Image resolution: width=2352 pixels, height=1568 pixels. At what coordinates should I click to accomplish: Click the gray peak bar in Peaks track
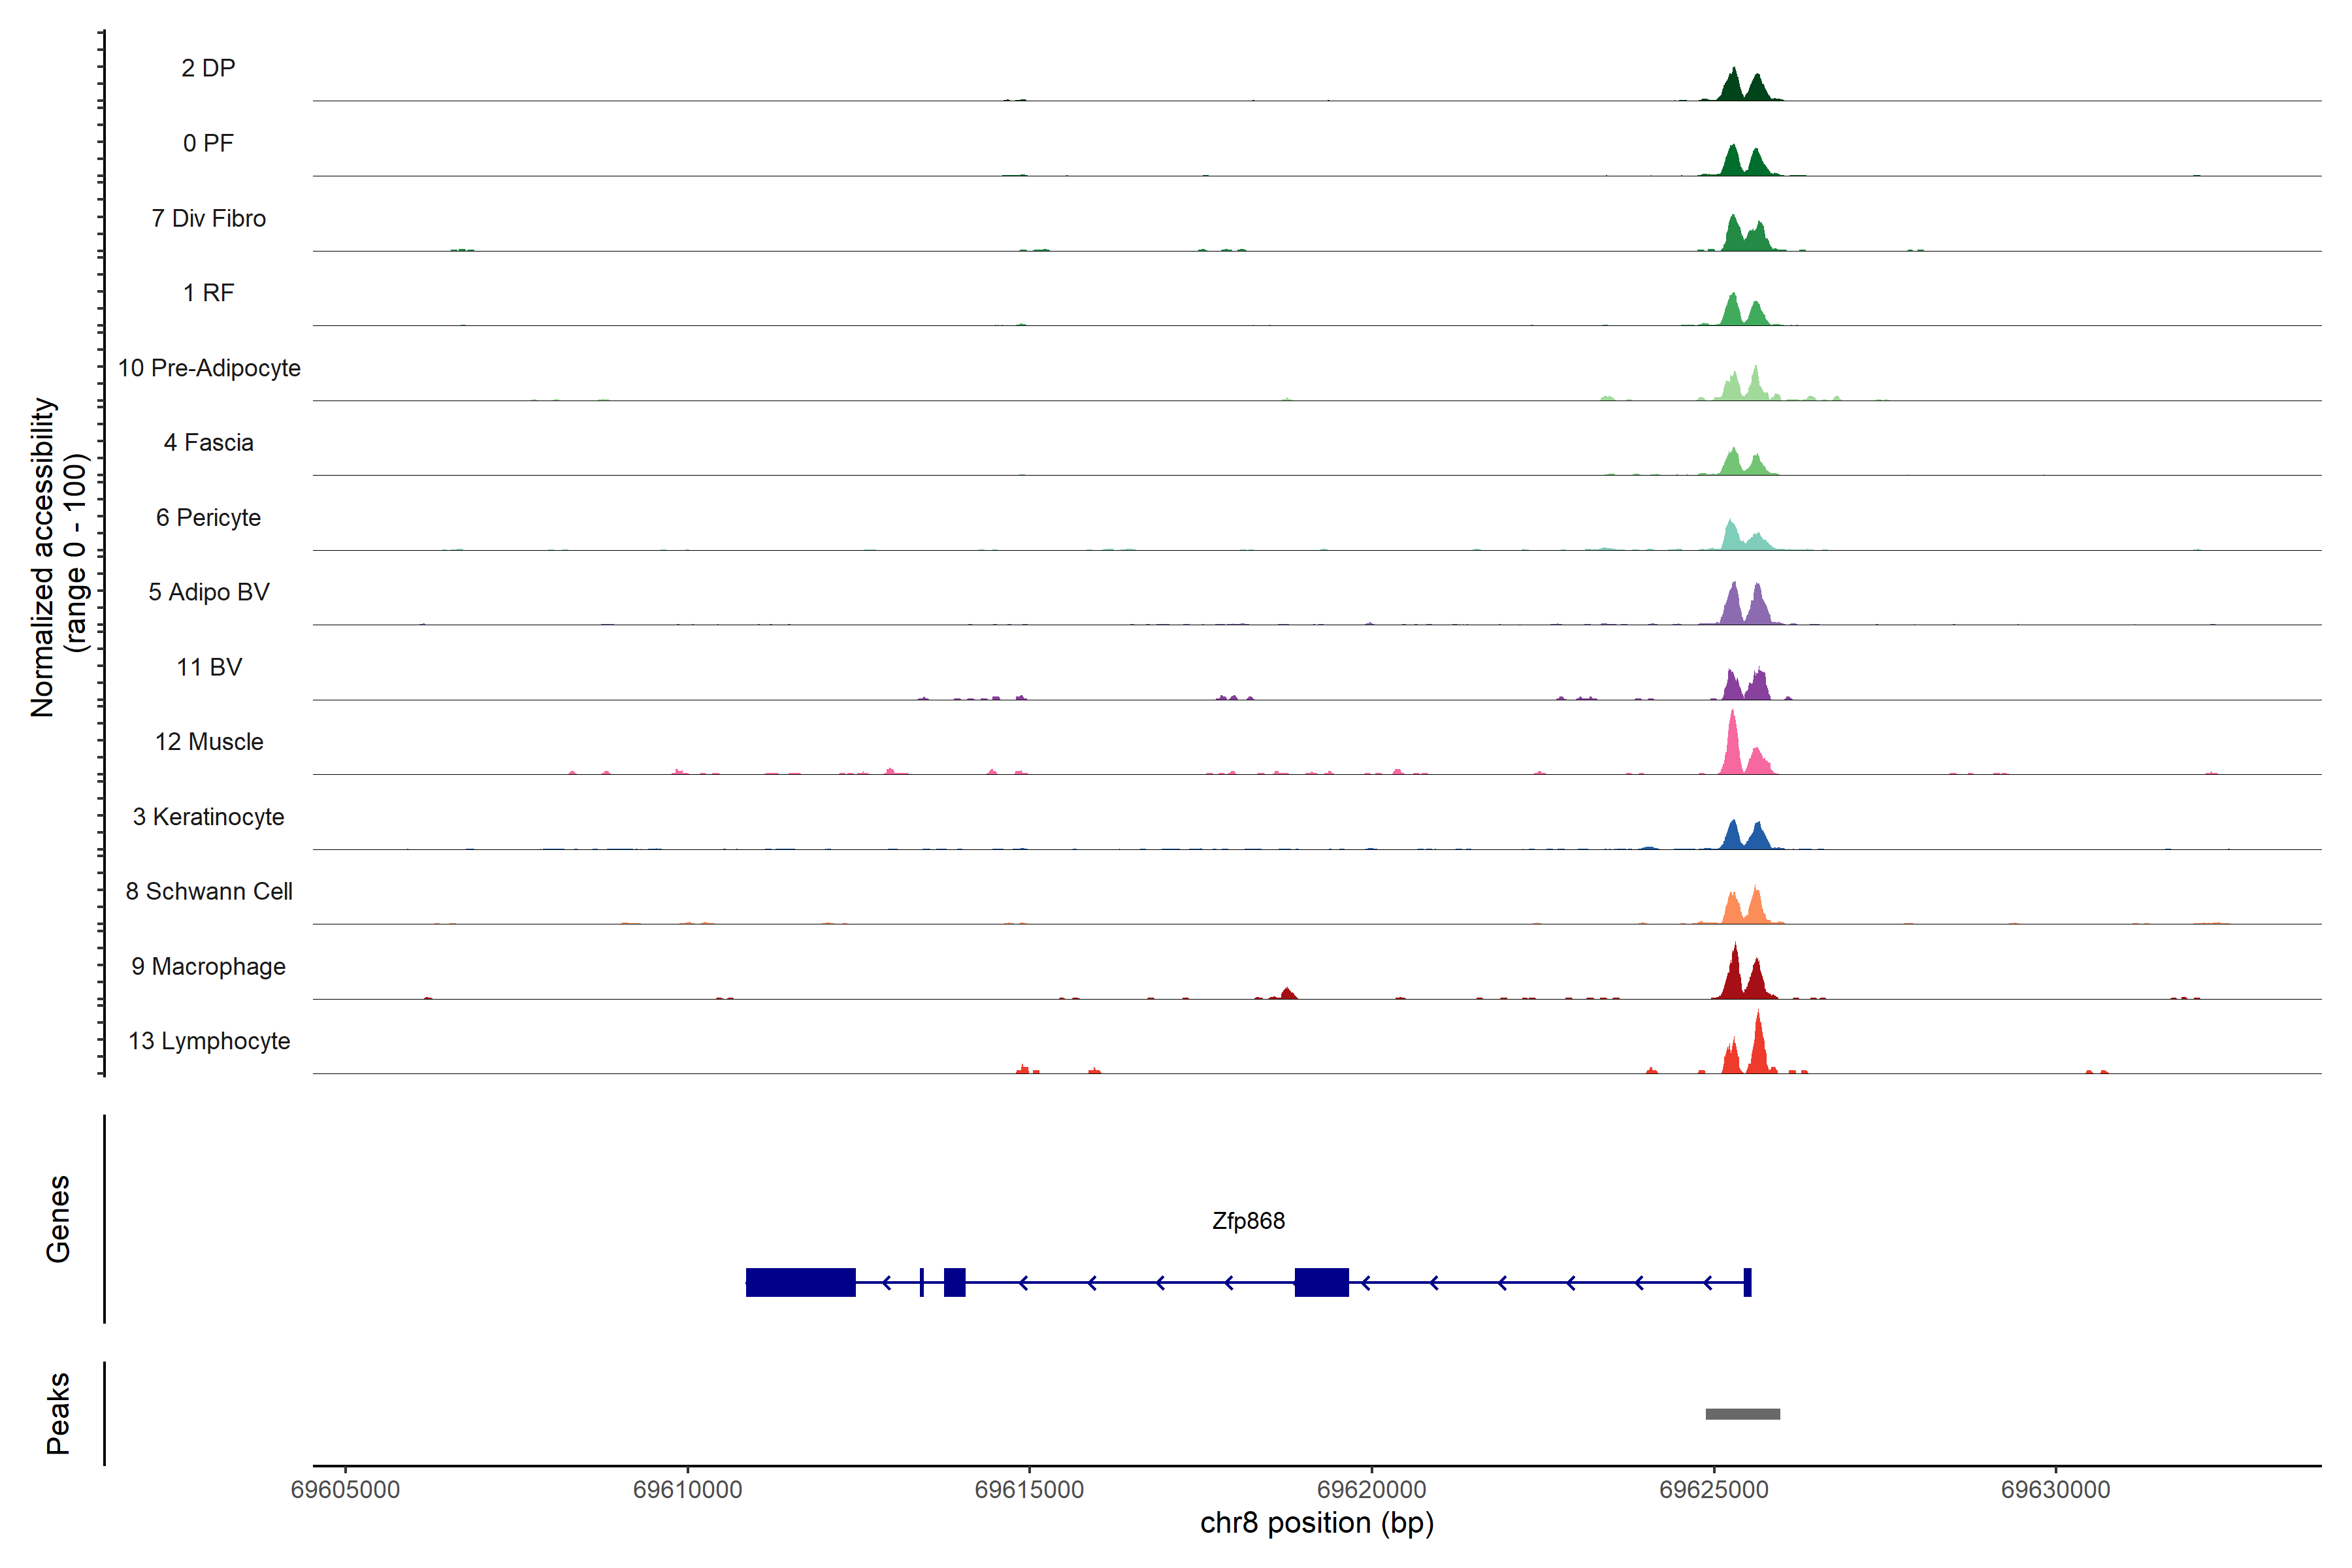[x=1742, y=1414]
